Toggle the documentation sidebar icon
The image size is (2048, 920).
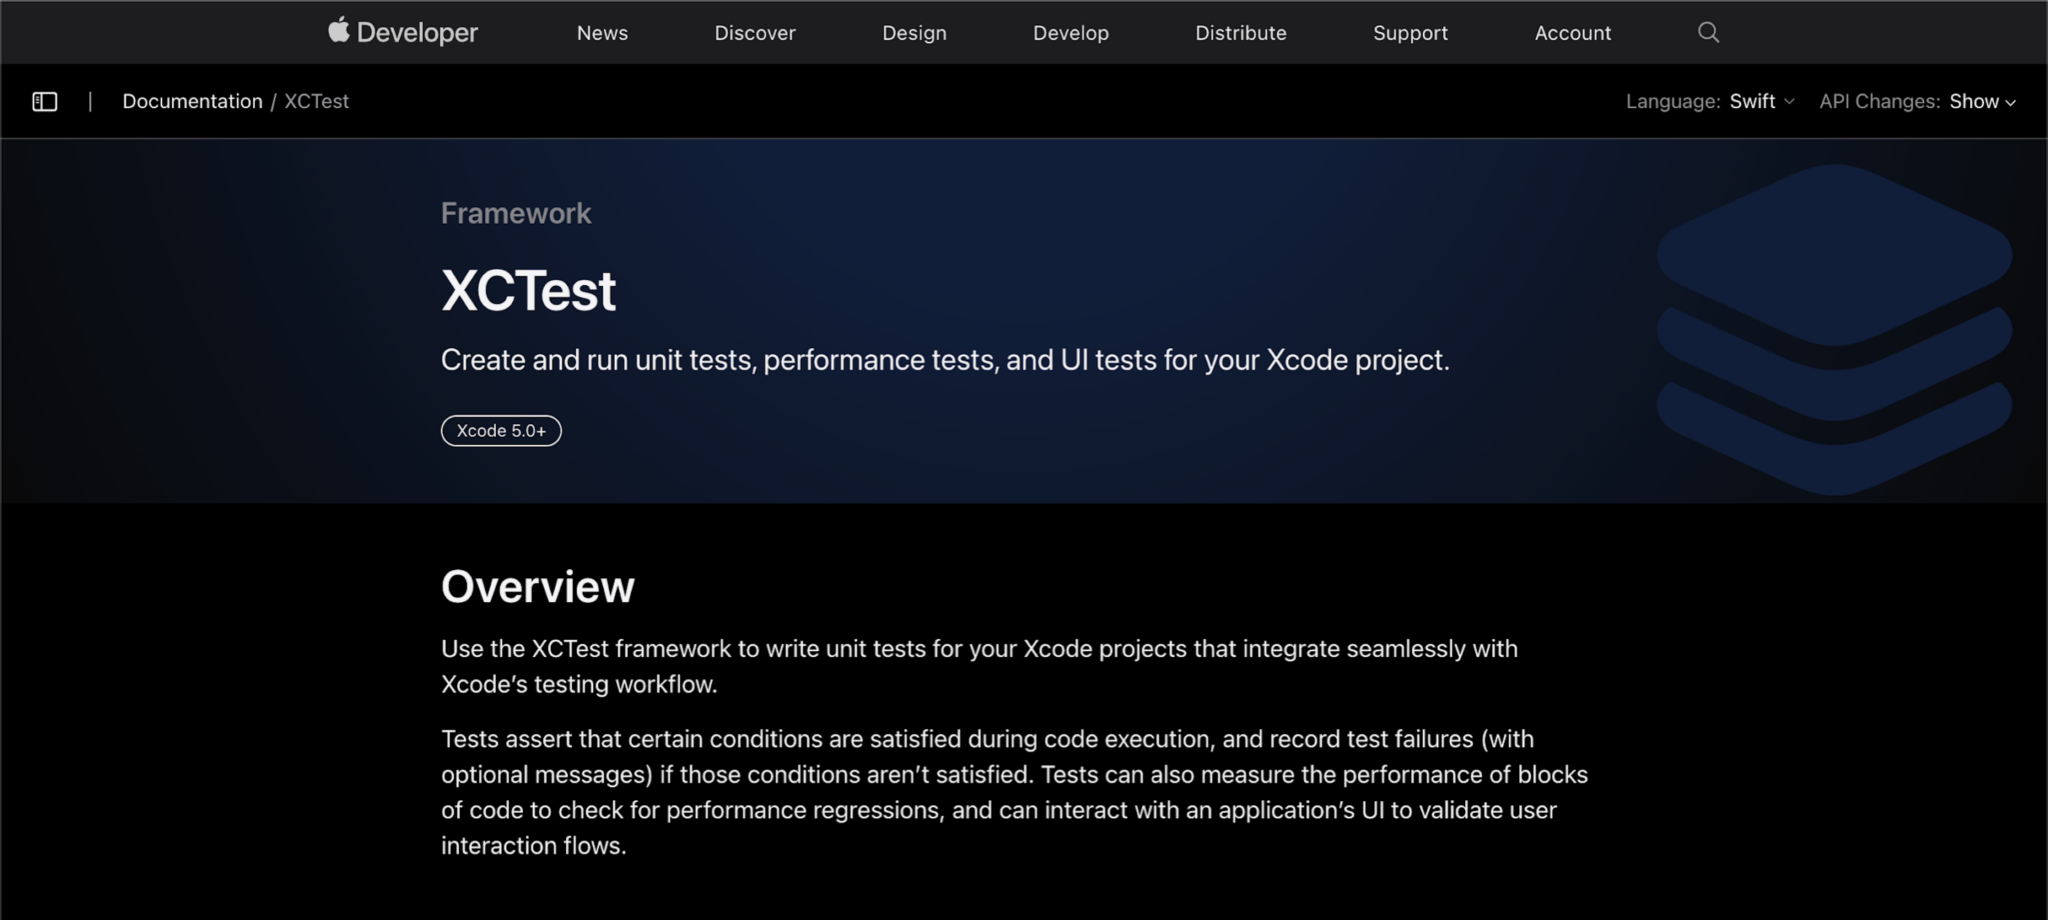point(44,101)
